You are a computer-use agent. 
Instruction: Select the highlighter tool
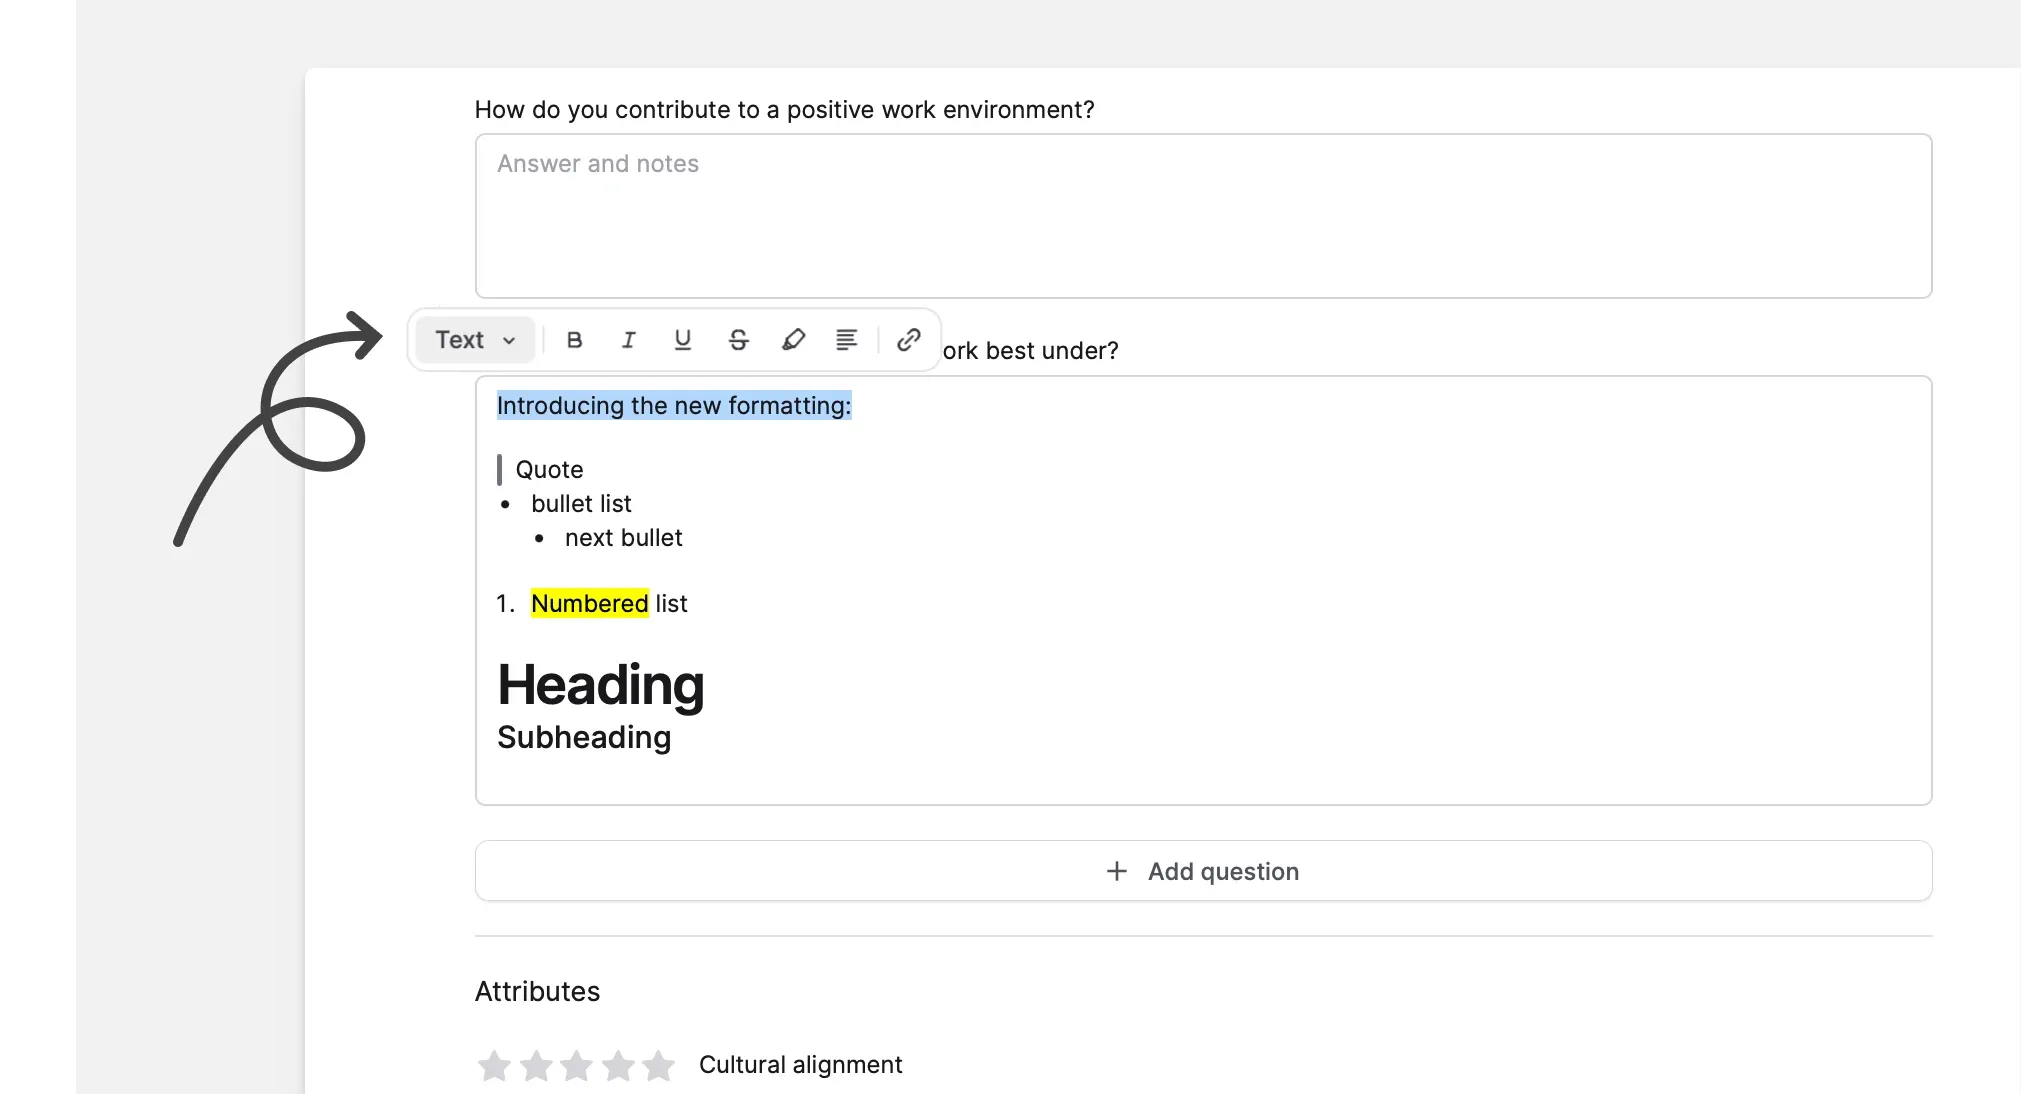point(793,340)
